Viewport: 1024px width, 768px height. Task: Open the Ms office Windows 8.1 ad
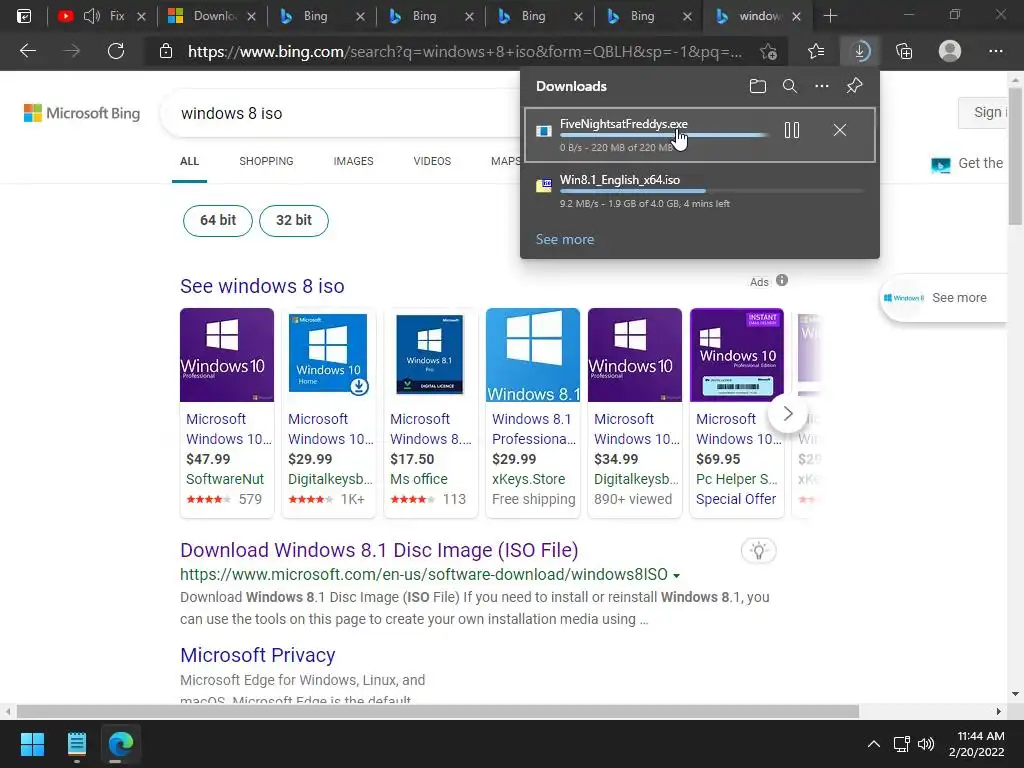(430, 413)
